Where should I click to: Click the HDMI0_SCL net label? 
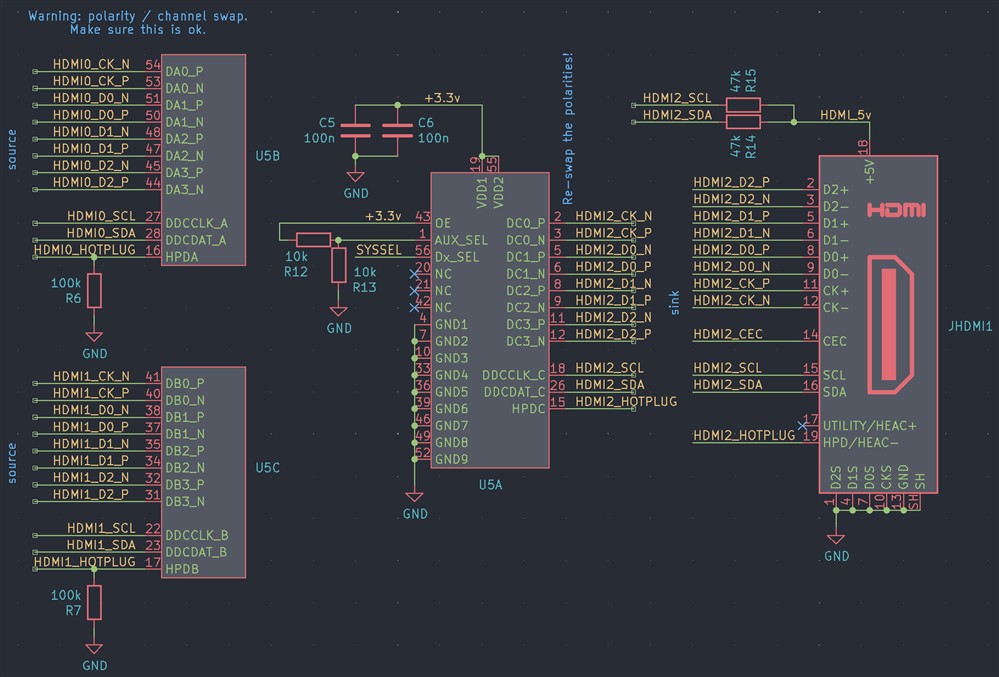click(101, 216)
